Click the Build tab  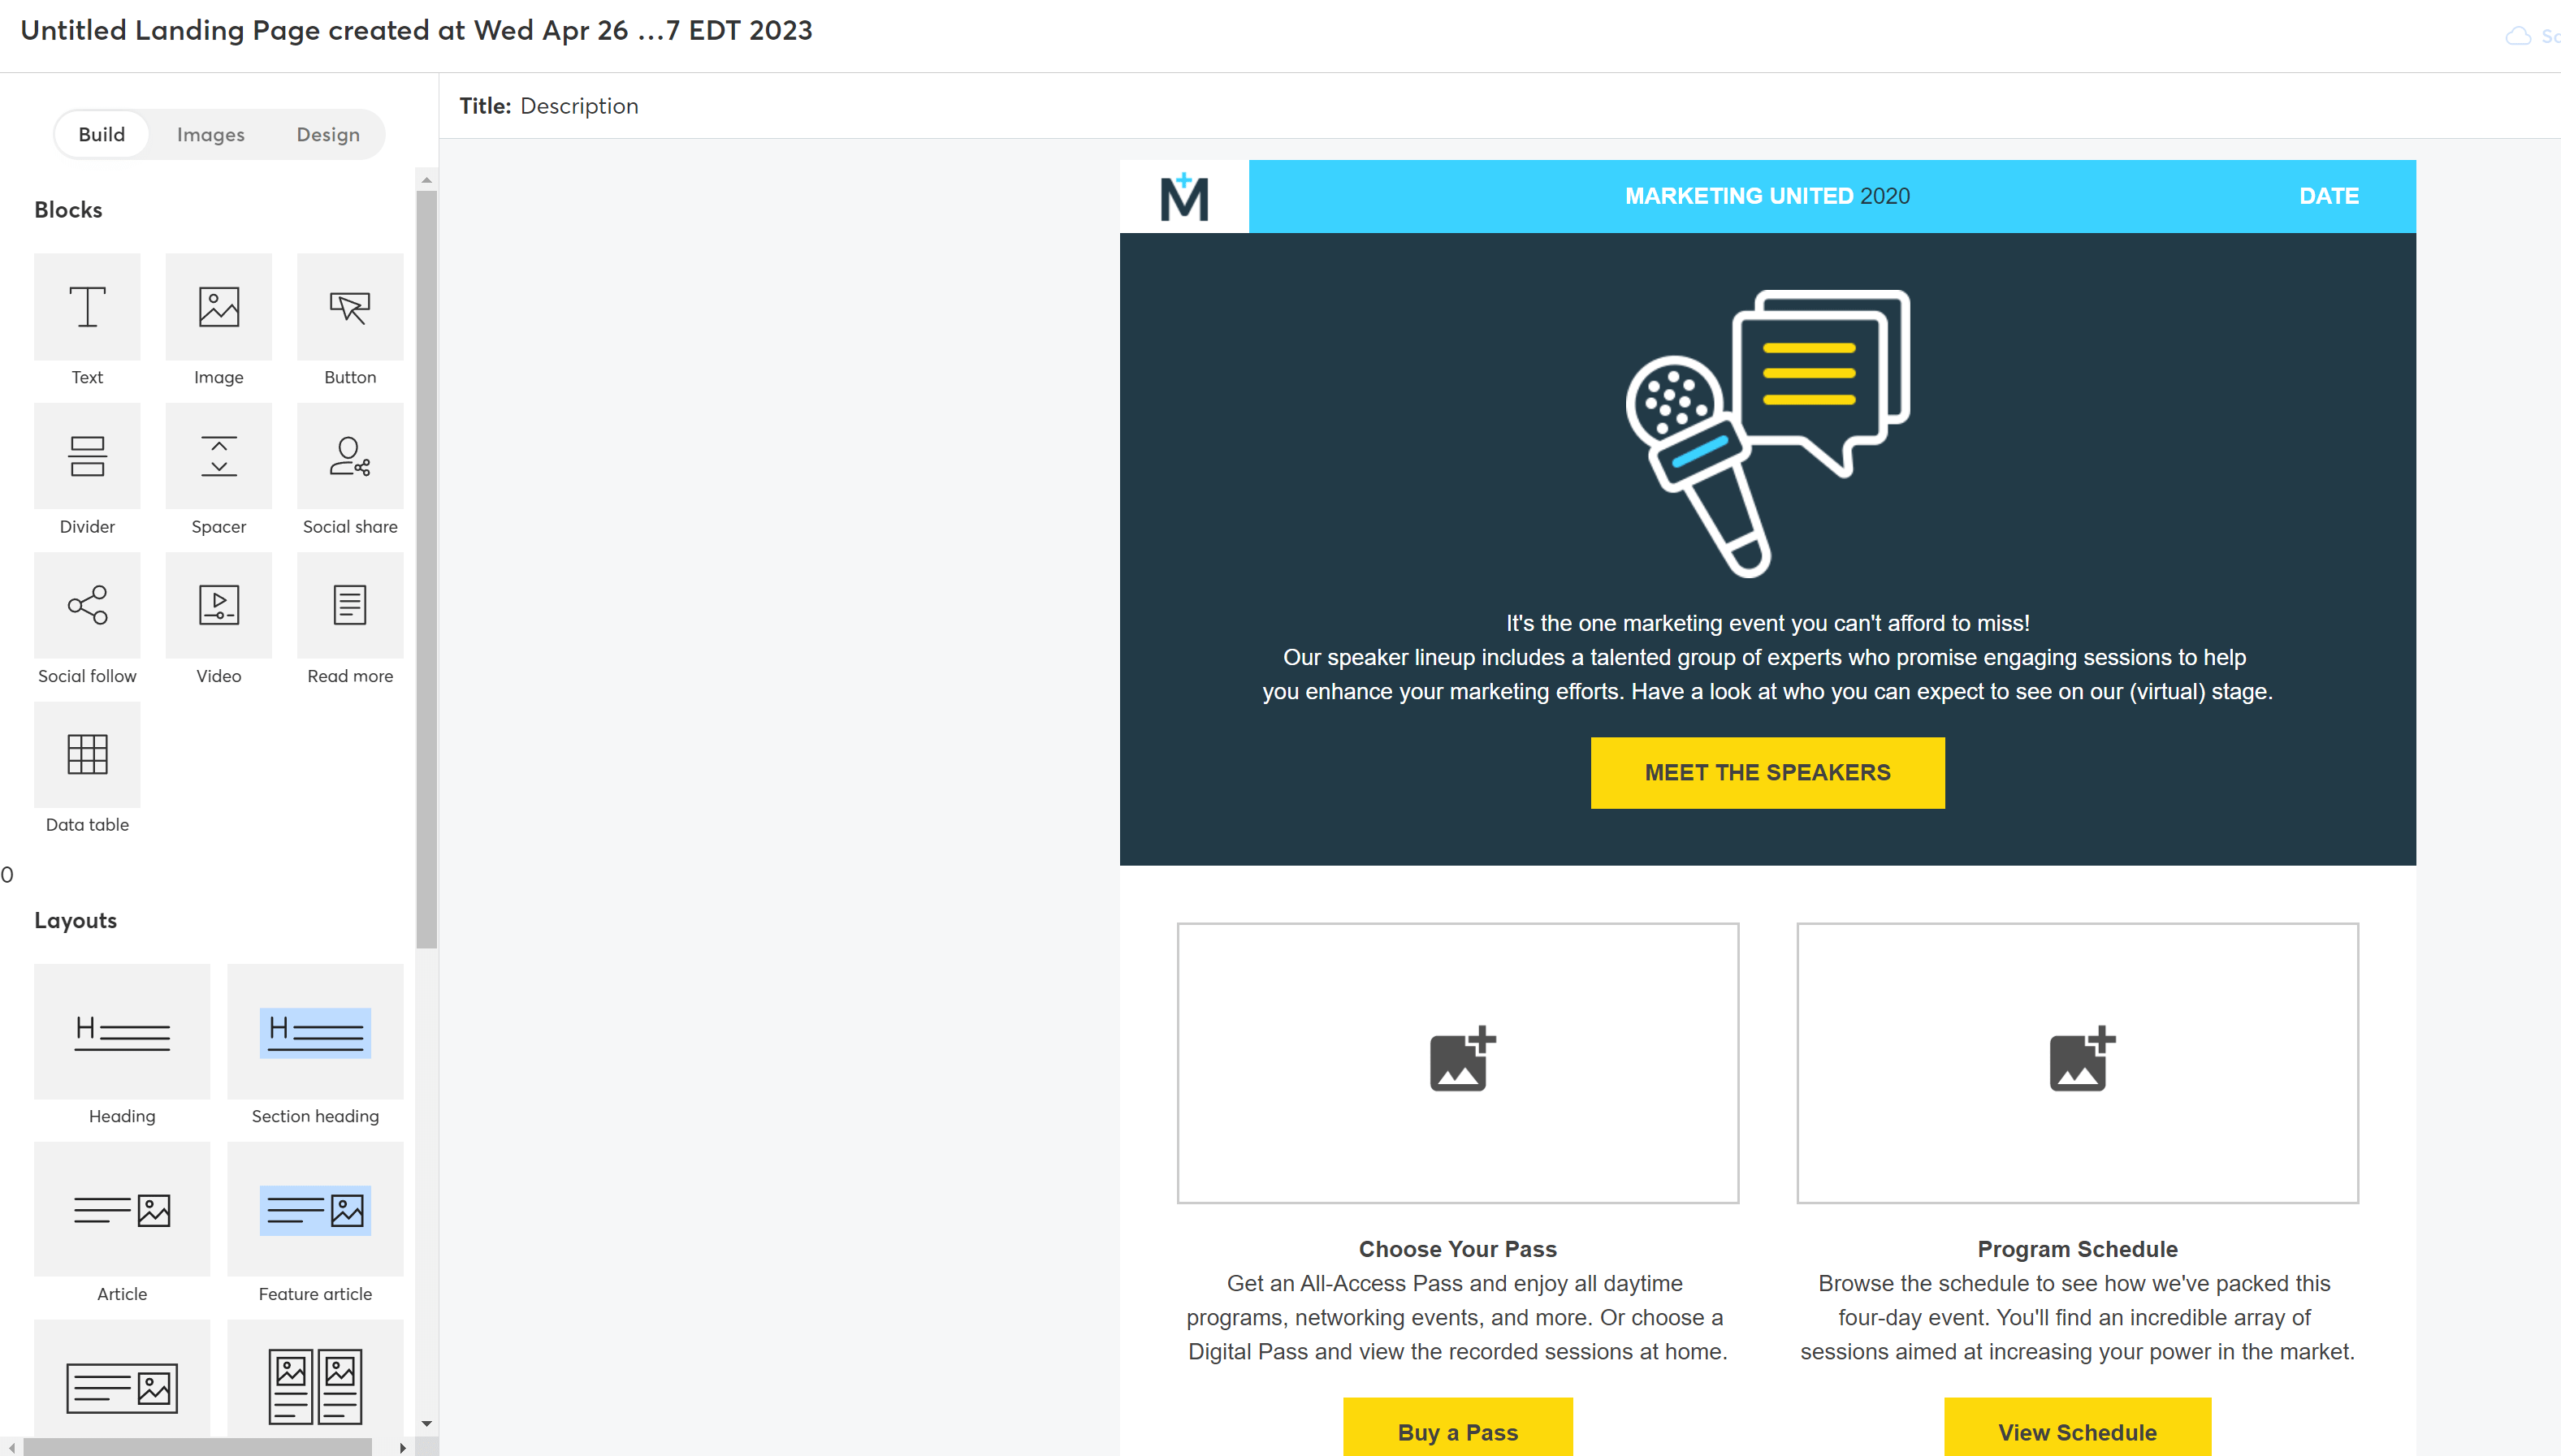(x=100, y=134)
